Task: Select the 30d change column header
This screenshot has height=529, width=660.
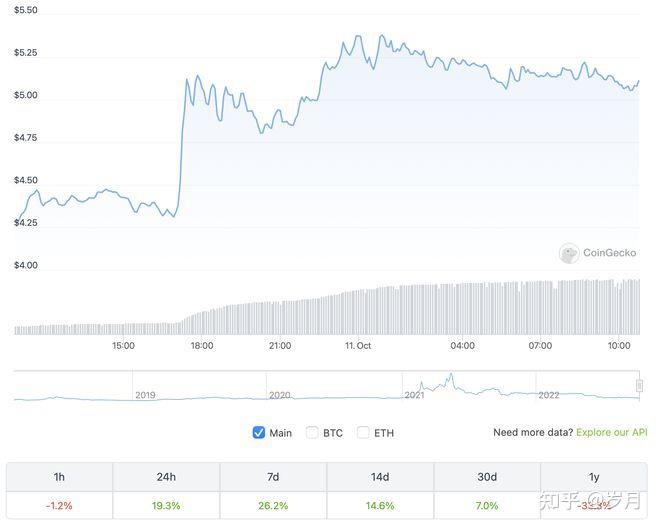Action: (x=487, y=477)
